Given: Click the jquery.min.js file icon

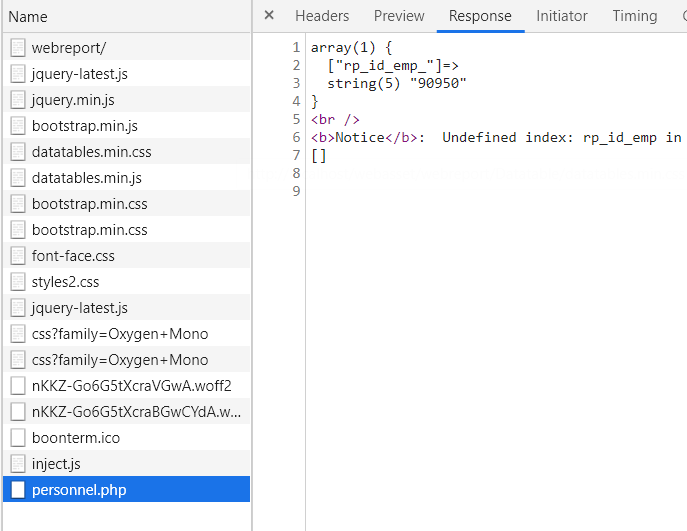Looking at the screenshot, I should click(18, 100).
